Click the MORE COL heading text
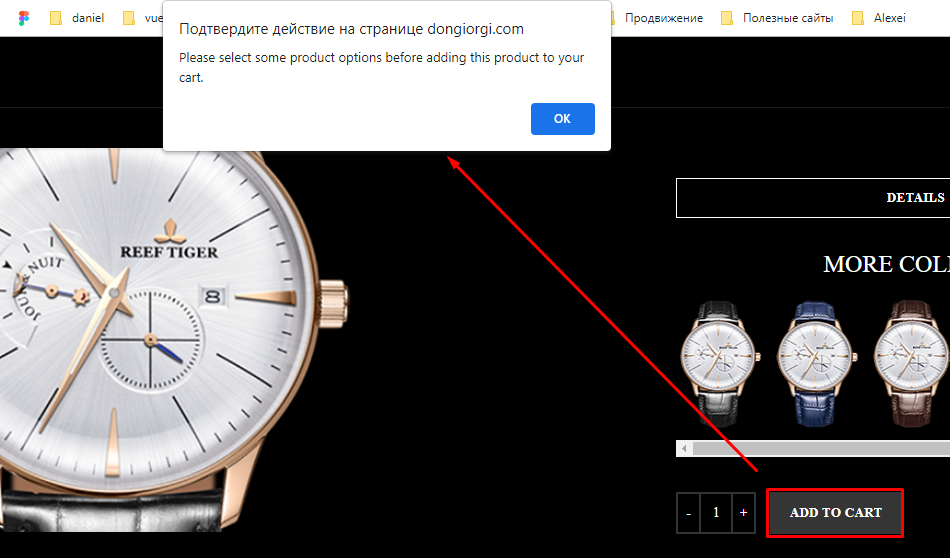The image size is (950, 558). pos(886,264)
